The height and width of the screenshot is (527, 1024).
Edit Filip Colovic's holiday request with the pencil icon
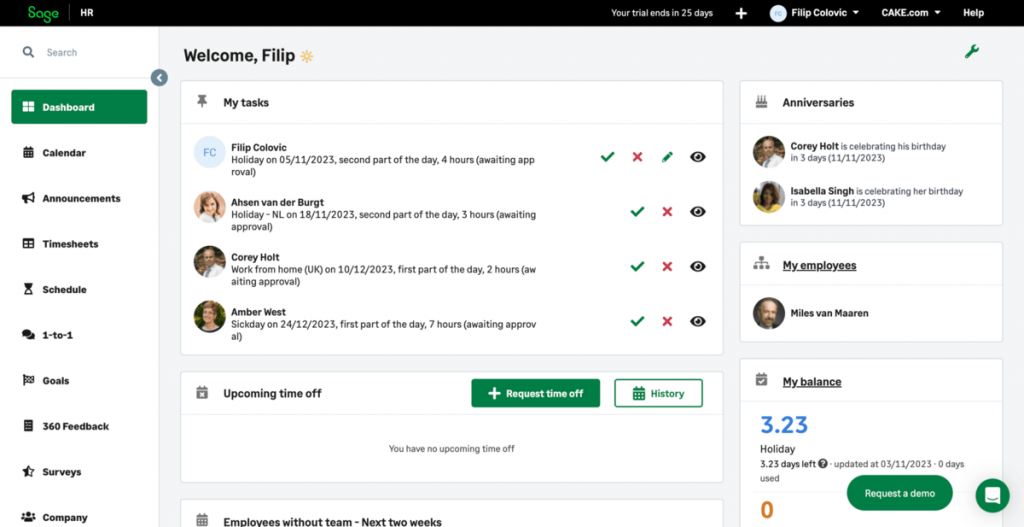[667, 157]
